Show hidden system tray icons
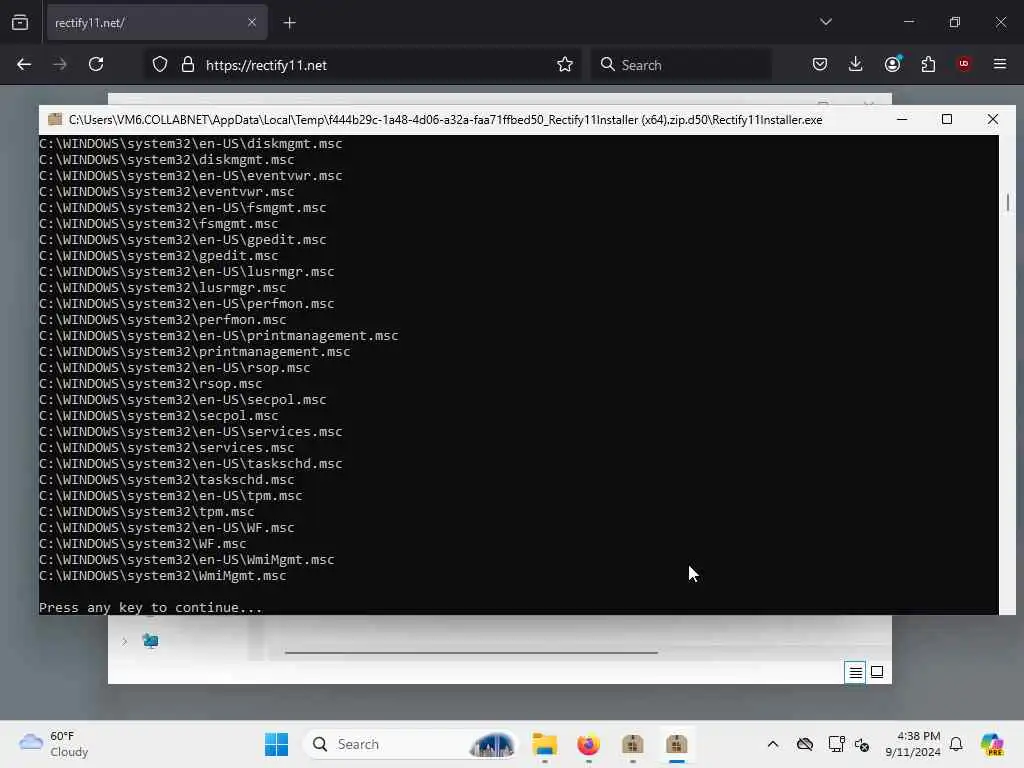 coord(773,744)
